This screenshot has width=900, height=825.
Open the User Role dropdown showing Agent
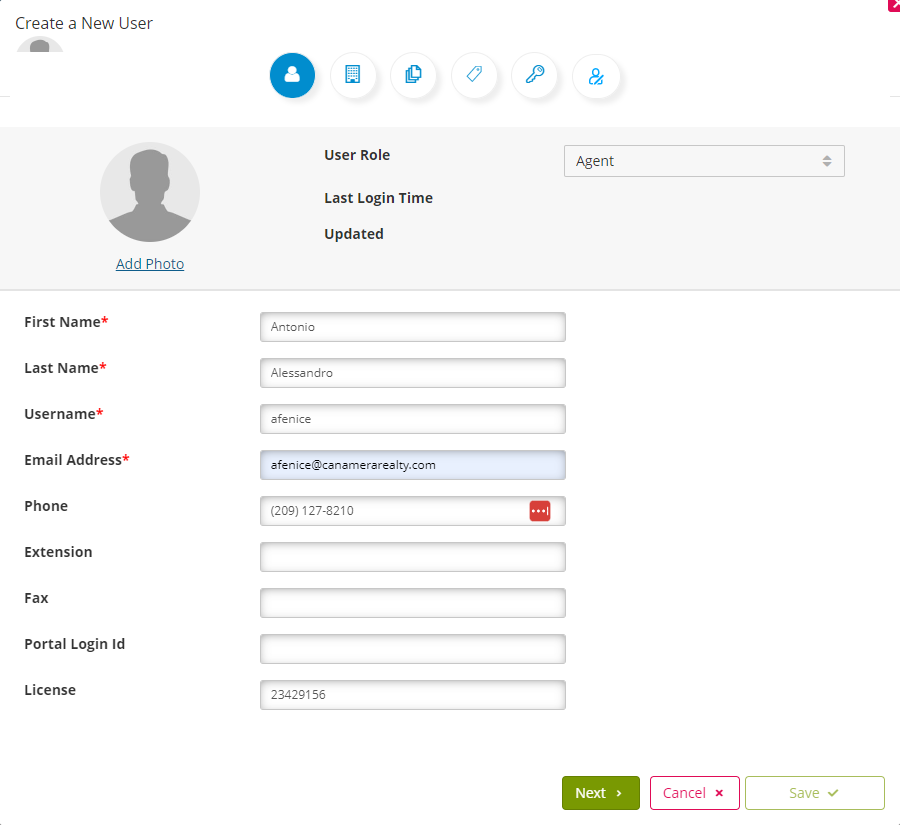[704, 160]
